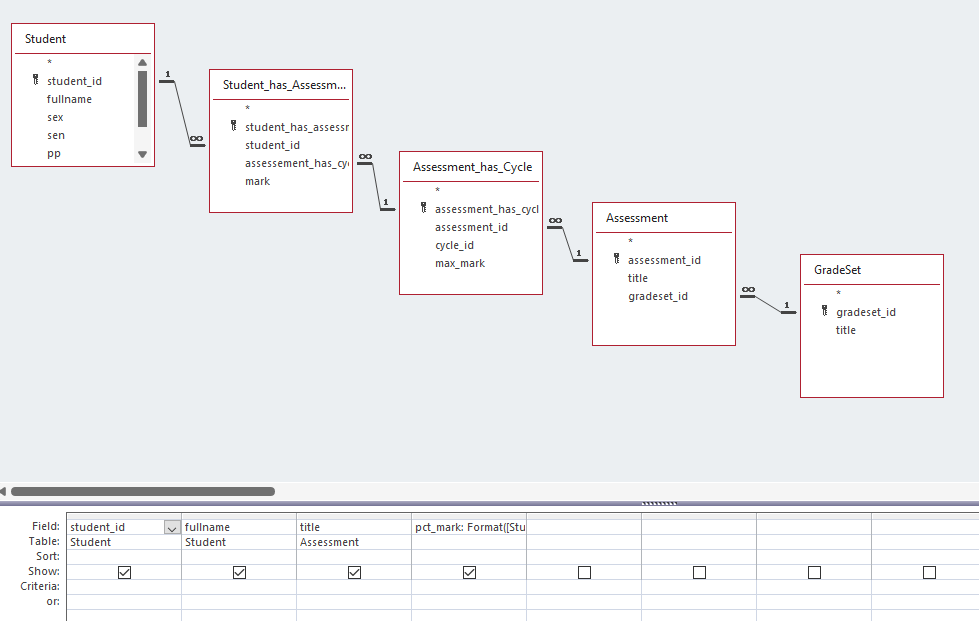Open the student_id Field dropdown arrow

(x=172, y=527)
